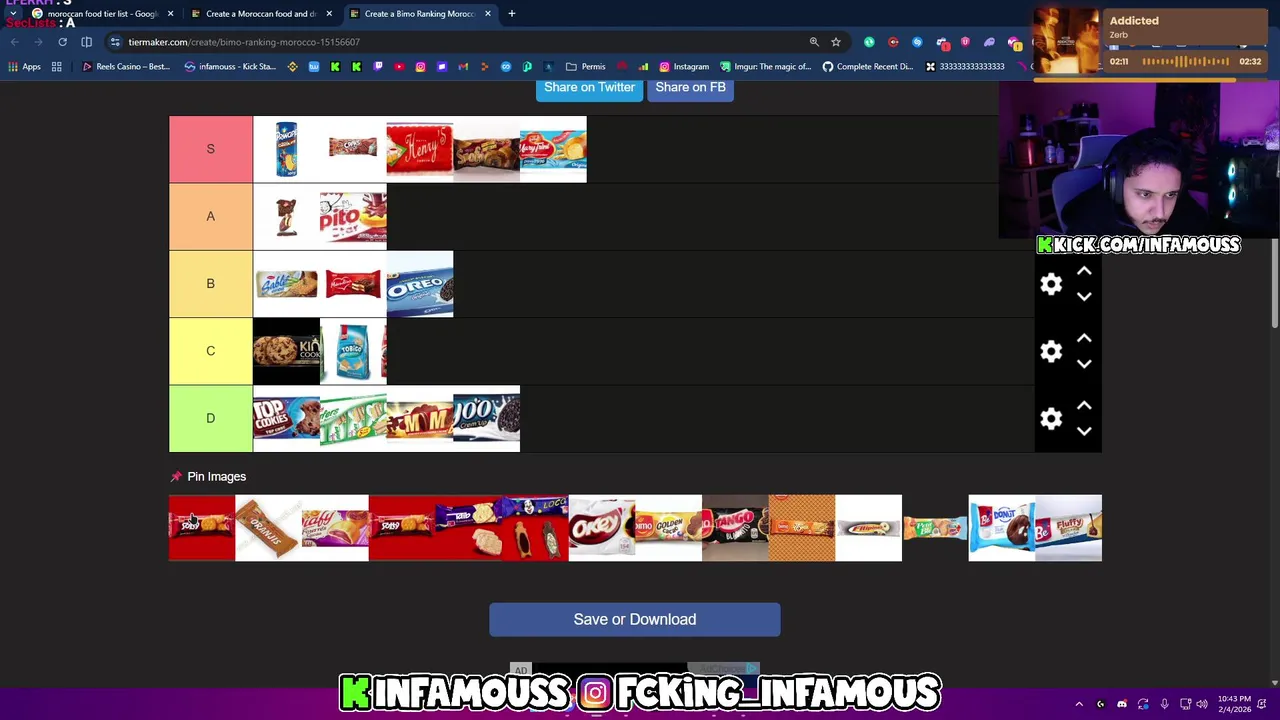Viewport: 1280px width, 720px height.
Task: Move tier C row up with chevron
Action: (x=1084, y=339)
